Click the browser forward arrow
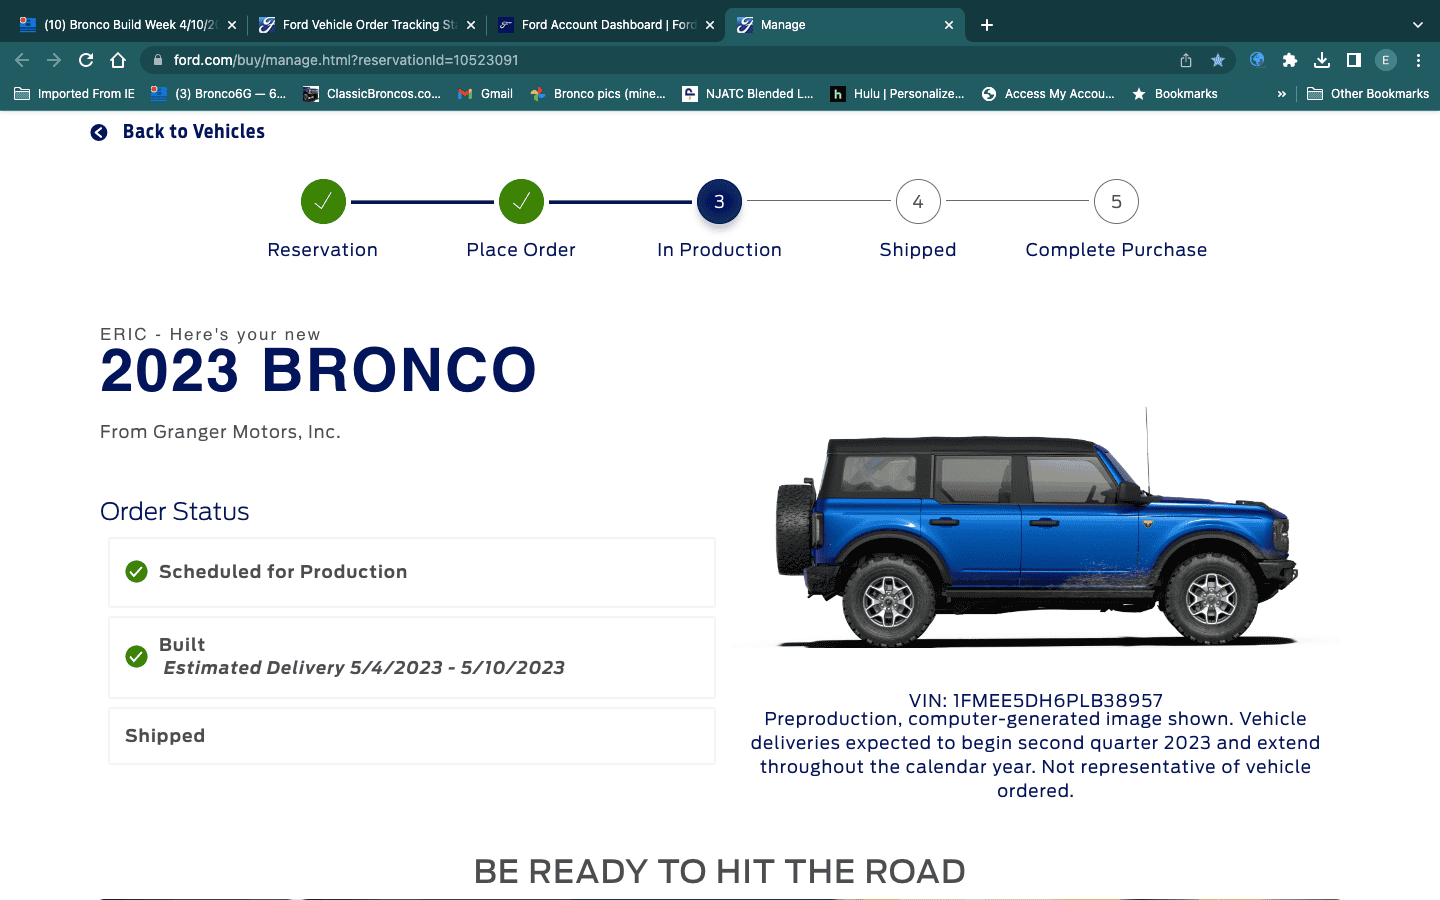This screenshot has height=900, width=1440. click(54, 60)
